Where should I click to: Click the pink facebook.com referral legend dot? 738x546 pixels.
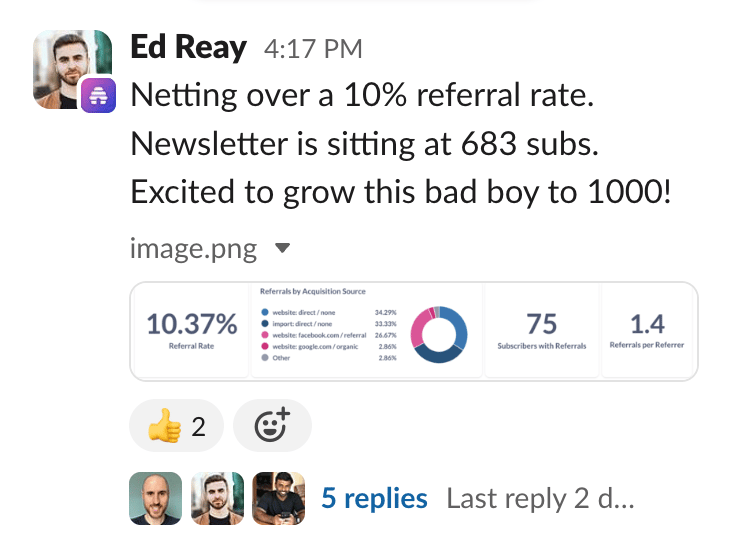(265, 335)
